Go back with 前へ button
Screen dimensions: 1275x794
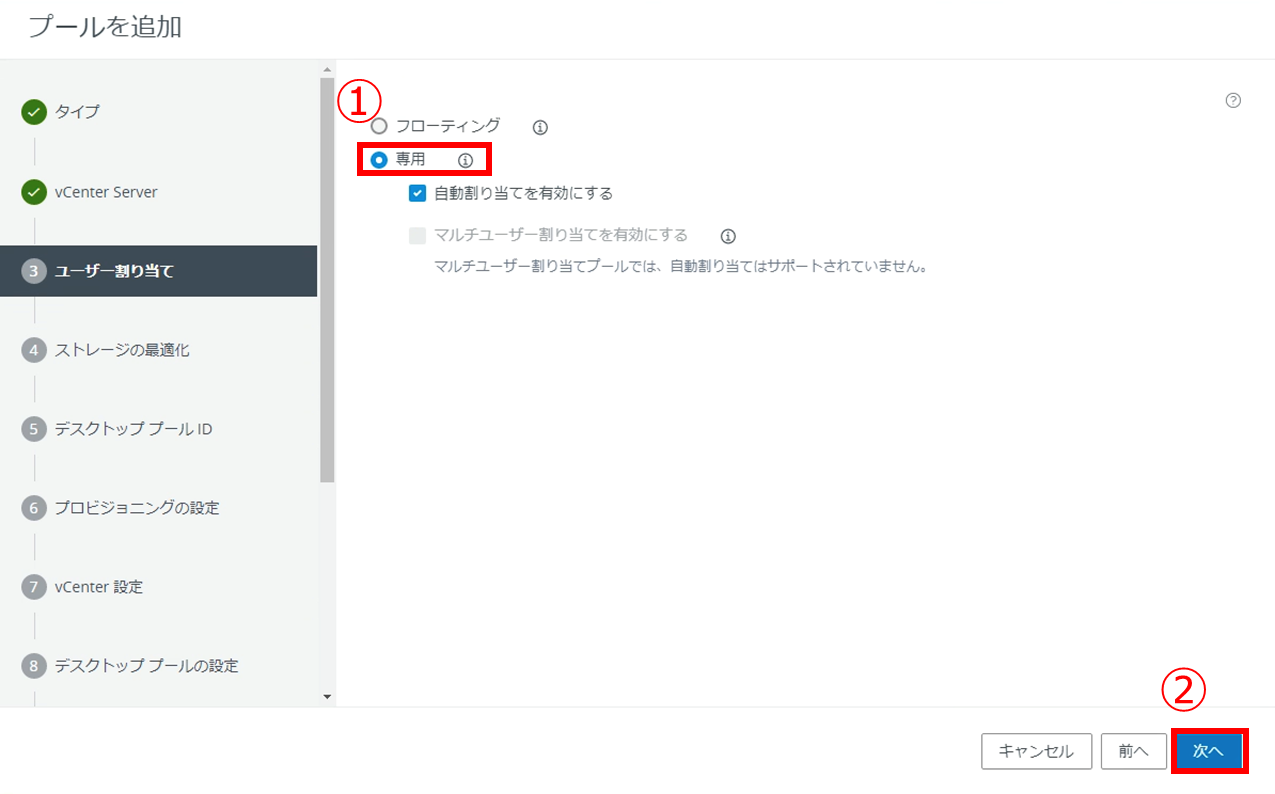tap(1133, 751)
